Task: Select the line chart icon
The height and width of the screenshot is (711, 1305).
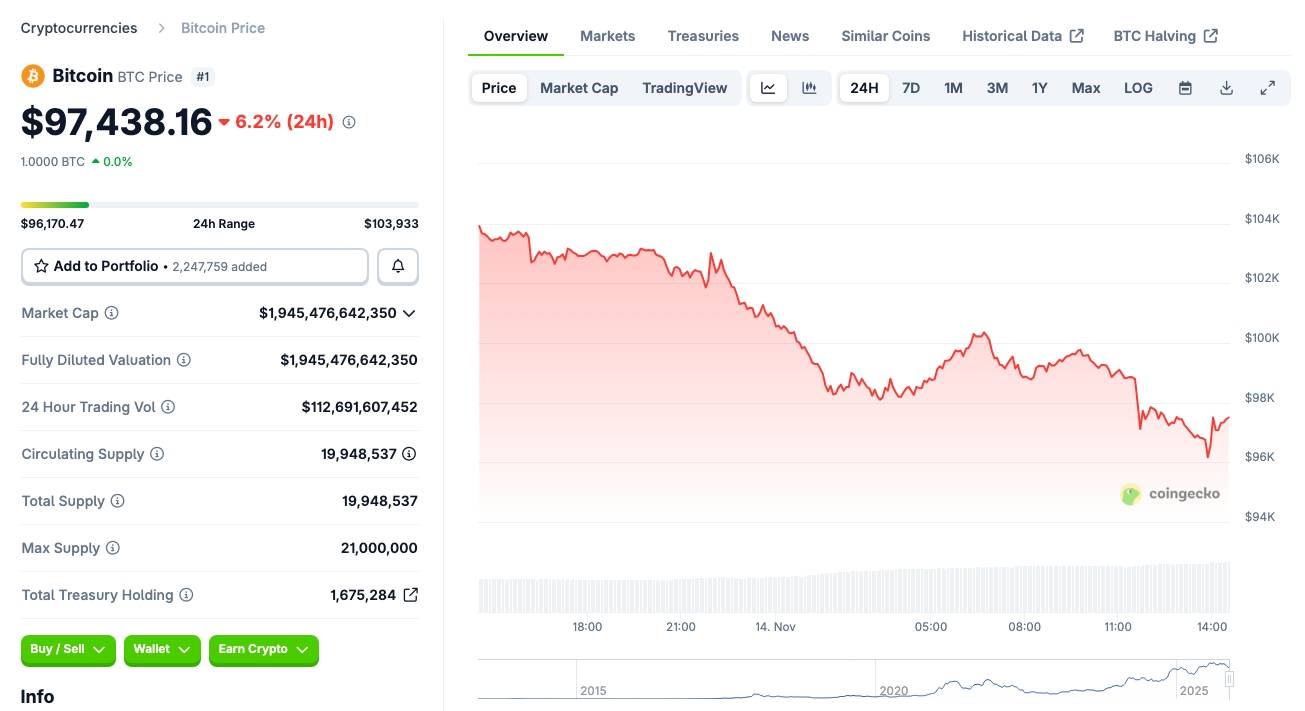Action: tap(768, 88)
